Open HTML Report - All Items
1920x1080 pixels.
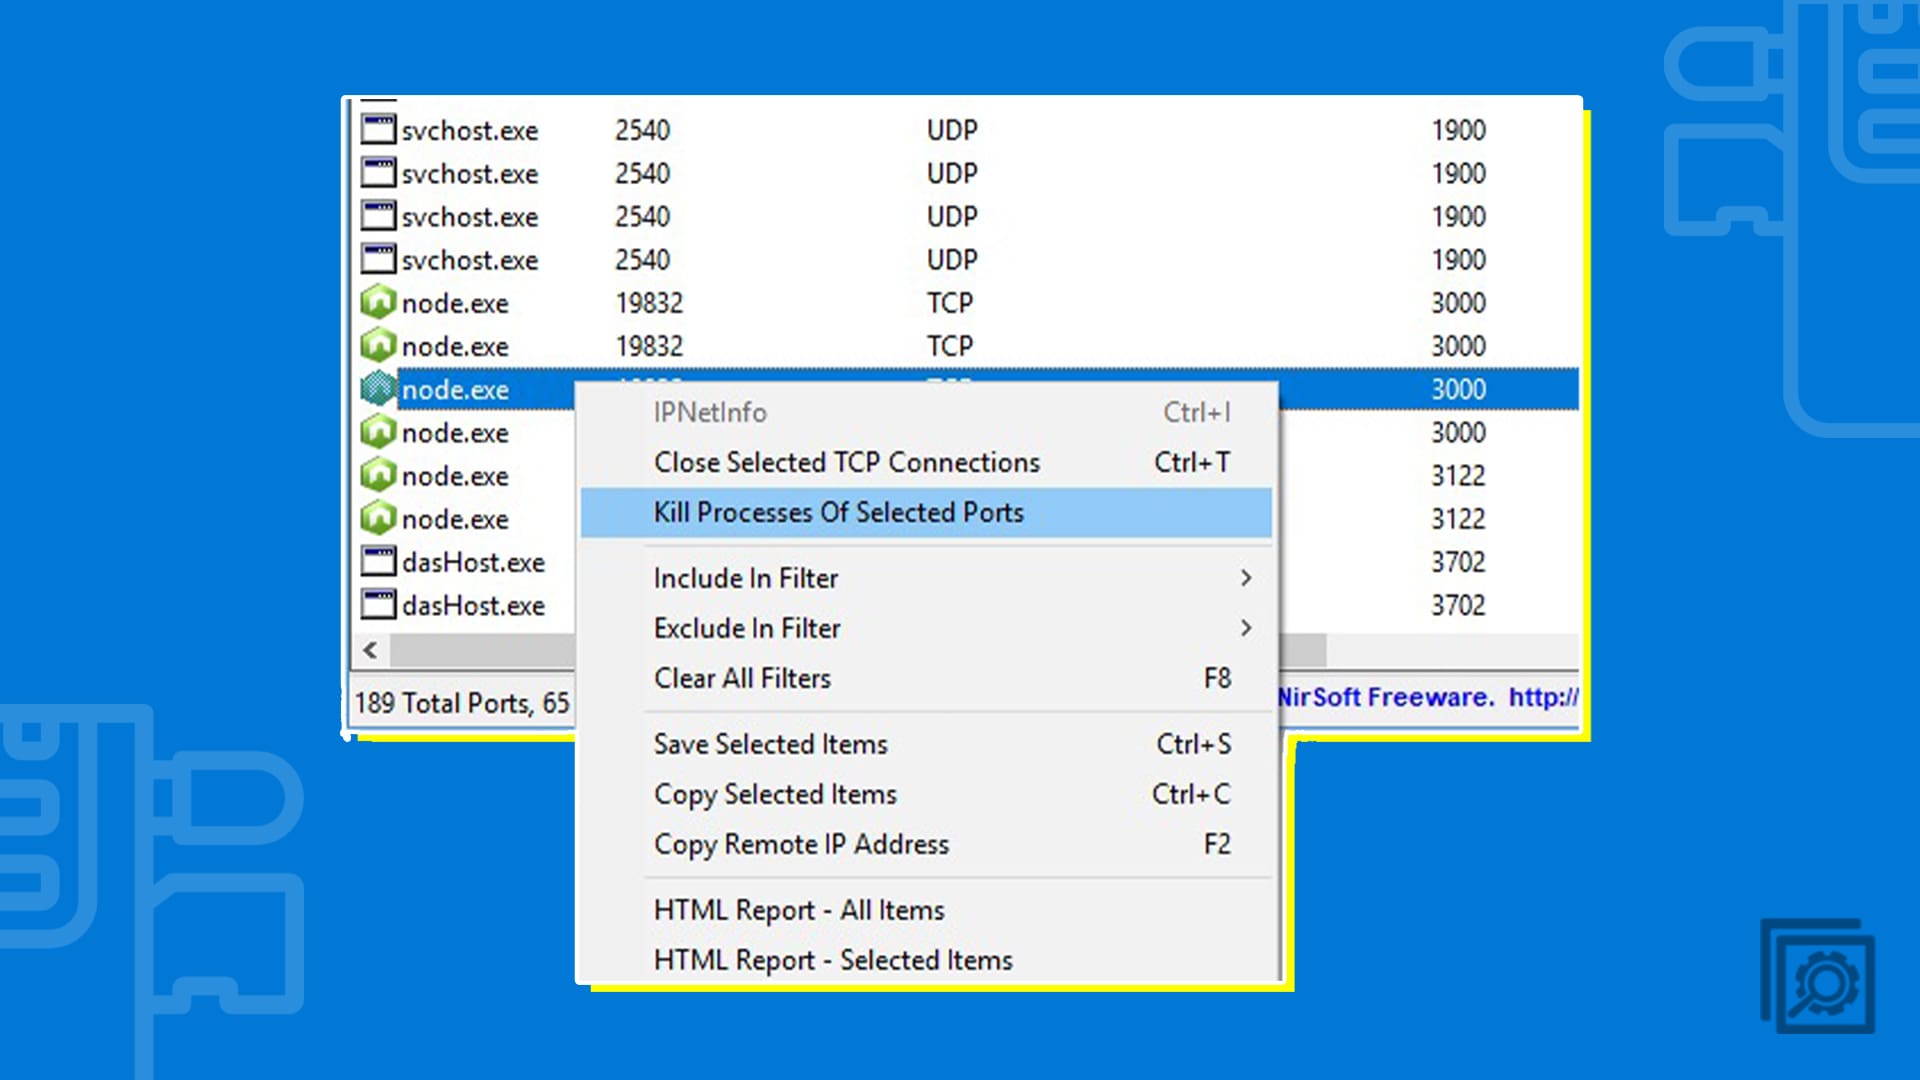coord(798,910)
